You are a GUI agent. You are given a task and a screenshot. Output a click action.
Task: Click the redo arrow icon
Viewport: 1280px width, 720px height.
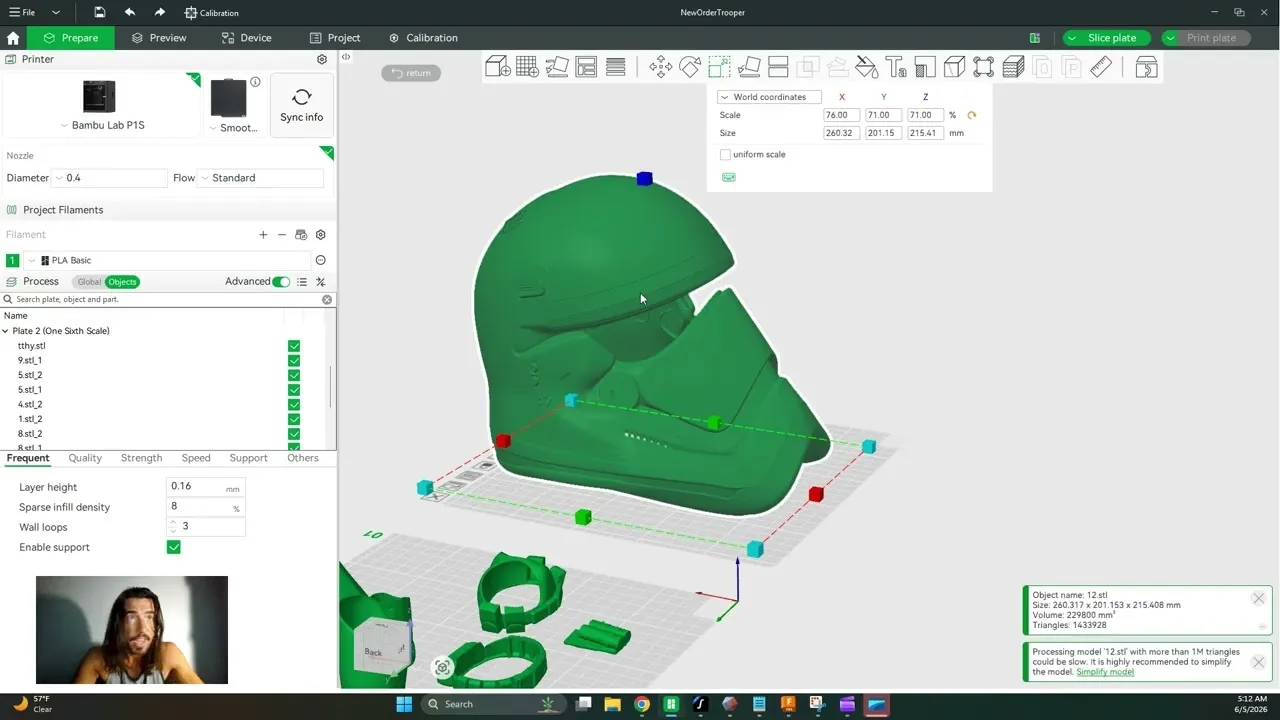[x=160, y=12]
